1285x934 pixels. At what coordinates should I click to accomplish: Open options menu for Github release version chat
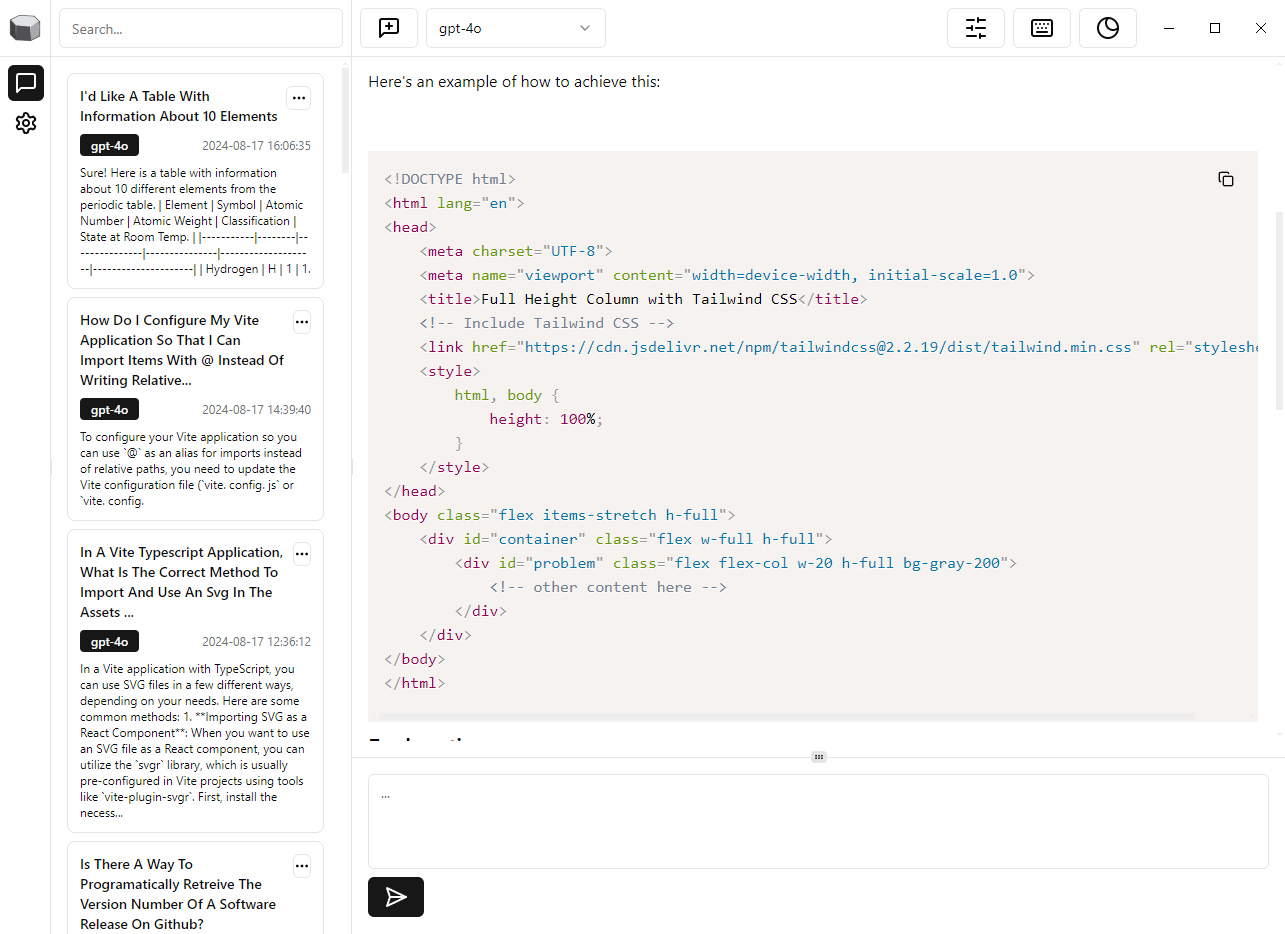coord(302,865)
